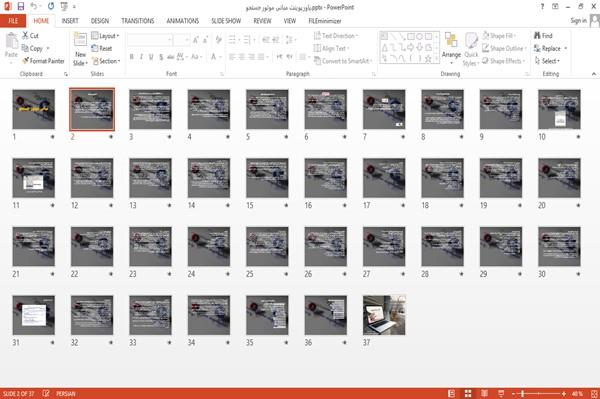Select slide 20 thumbnail
600x399 pixels.
pyautogui.click(x=559, y=178)
